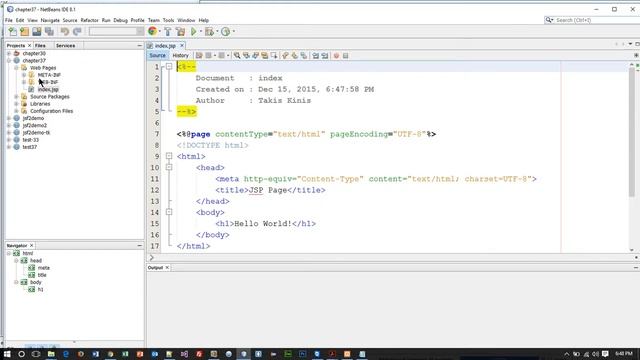Click the Open Project toolbar icon
The height and width of the screenshot is (360, 640).
pos(37,31)
